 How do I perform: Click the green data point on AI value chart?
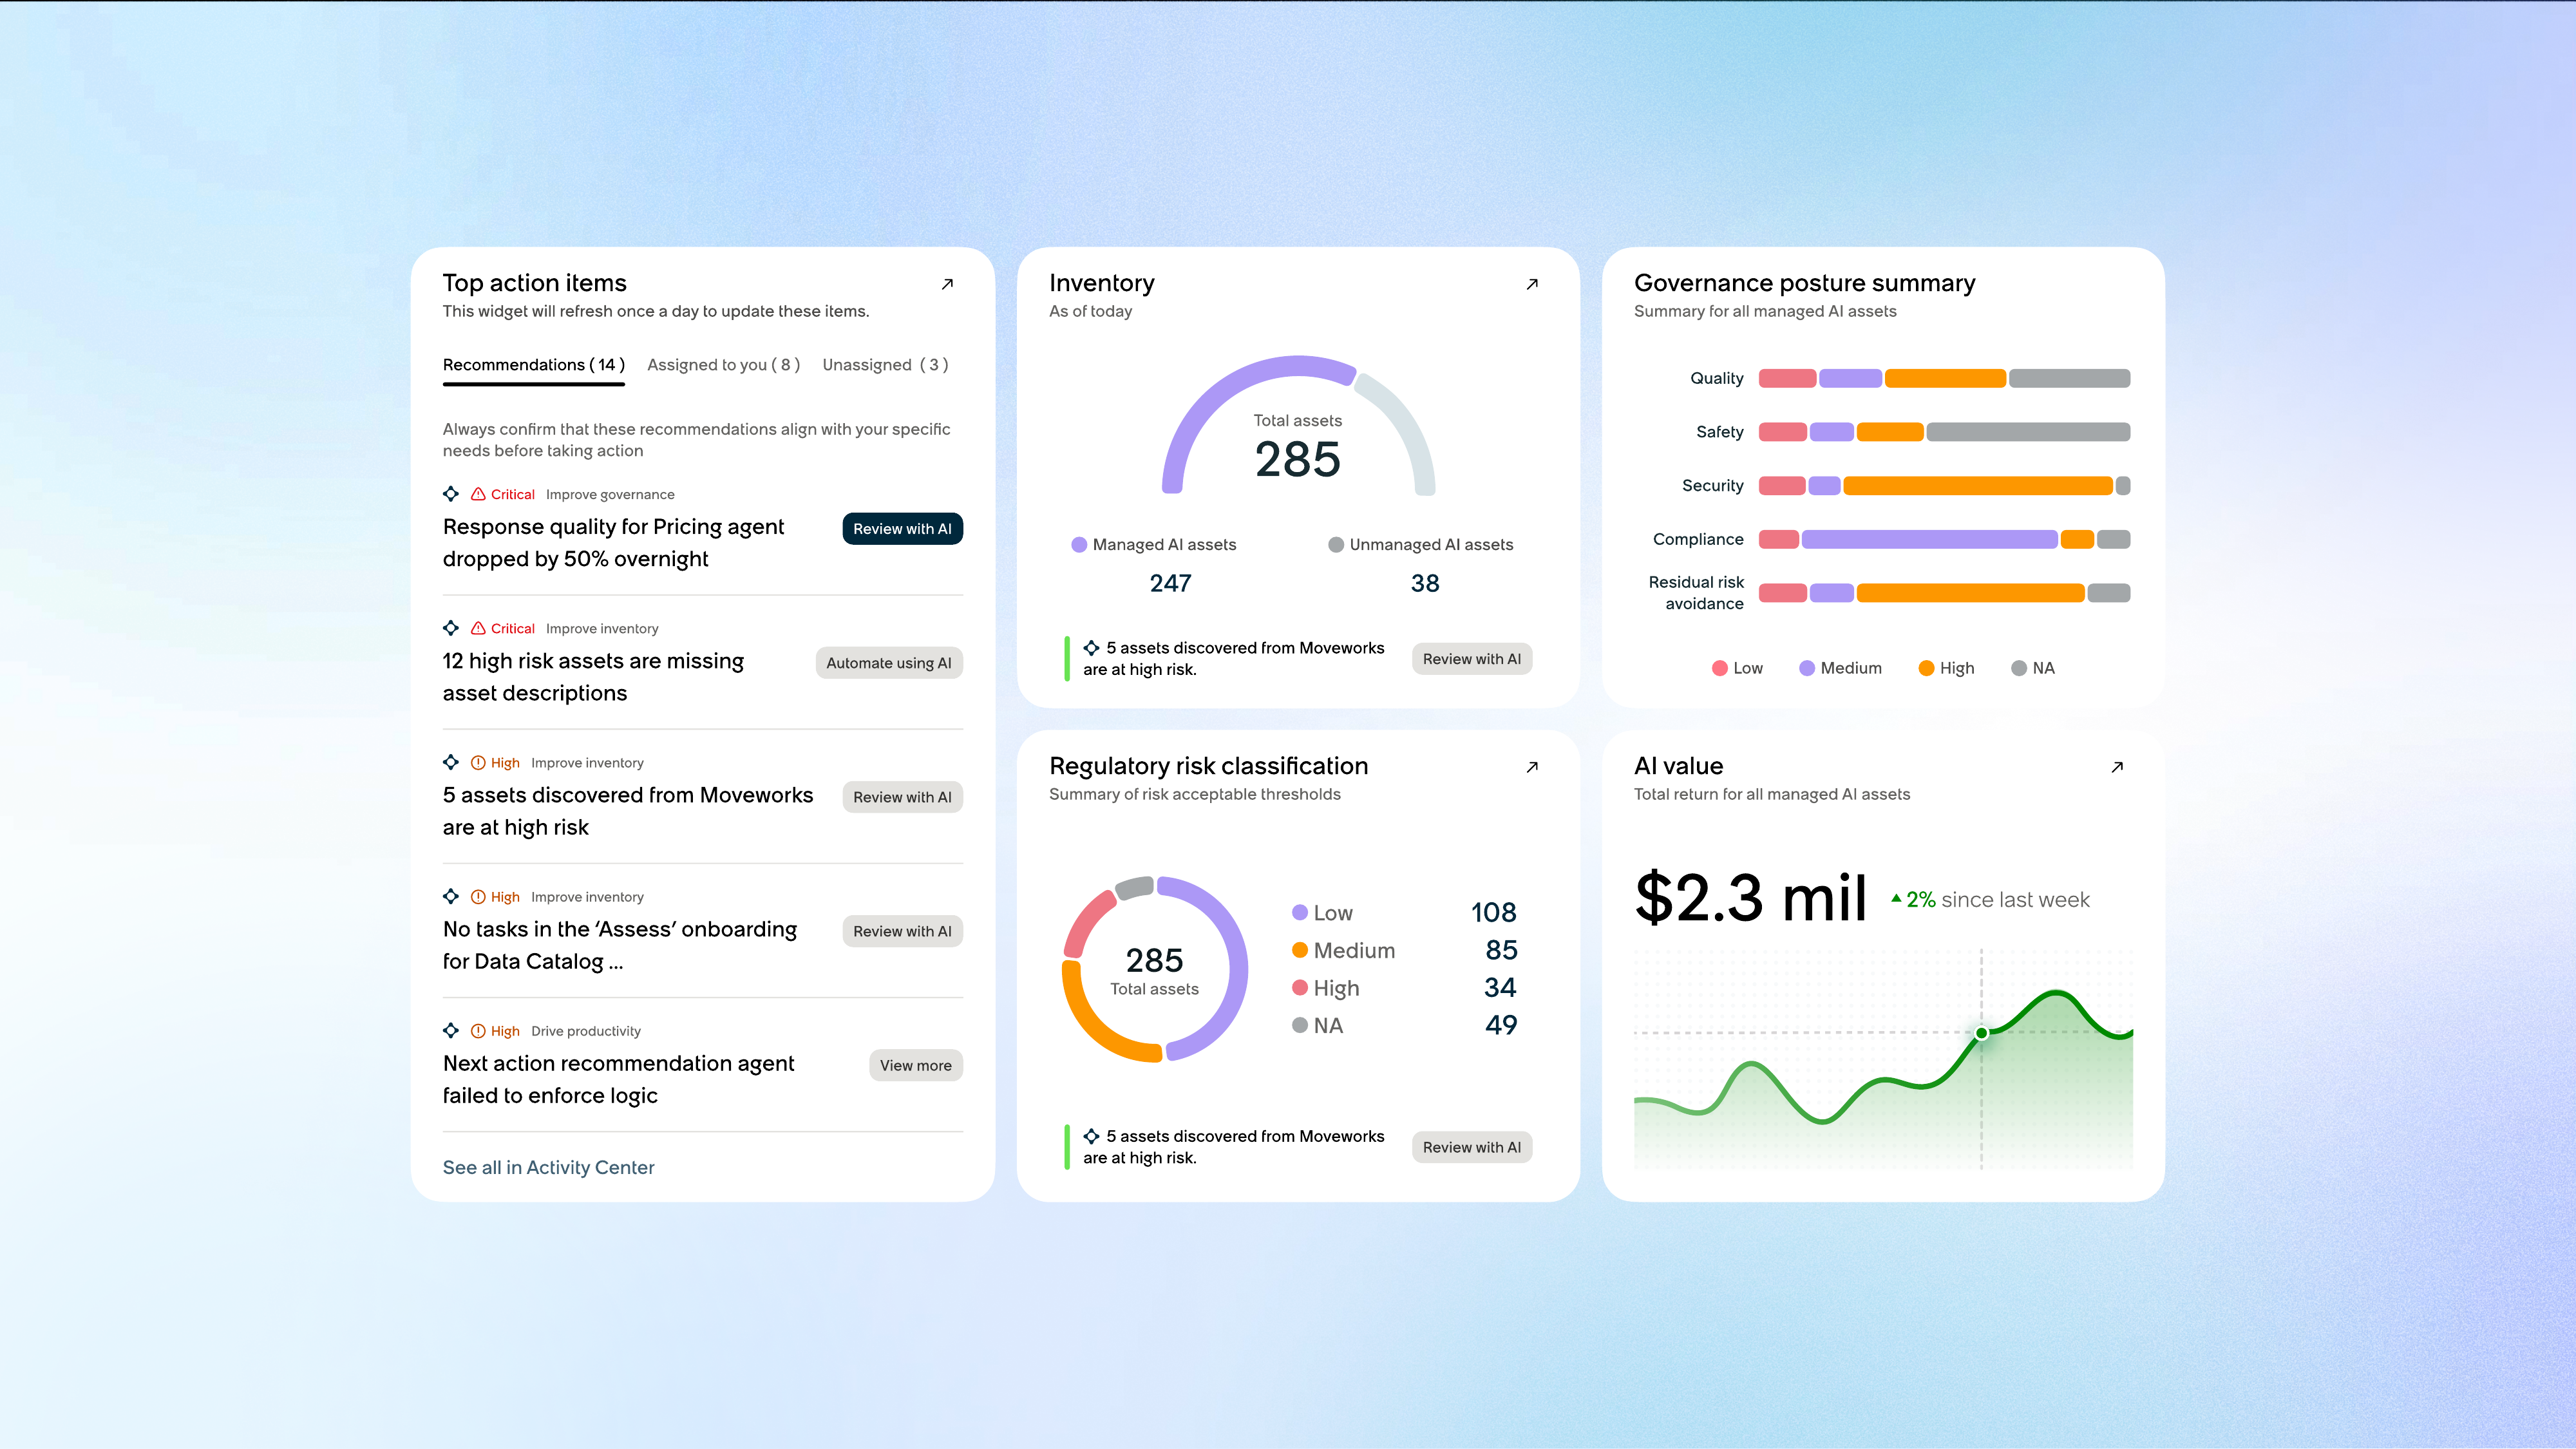pyautogui.click(x=1981, y=1033)
